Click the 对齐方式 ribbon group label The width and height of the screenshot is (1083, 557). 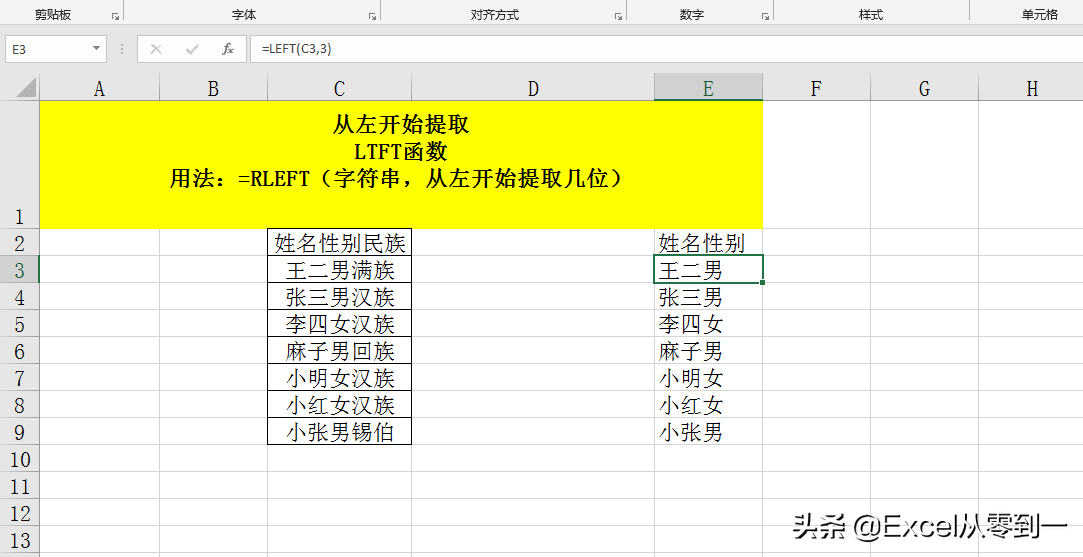(x=495, y=15)
